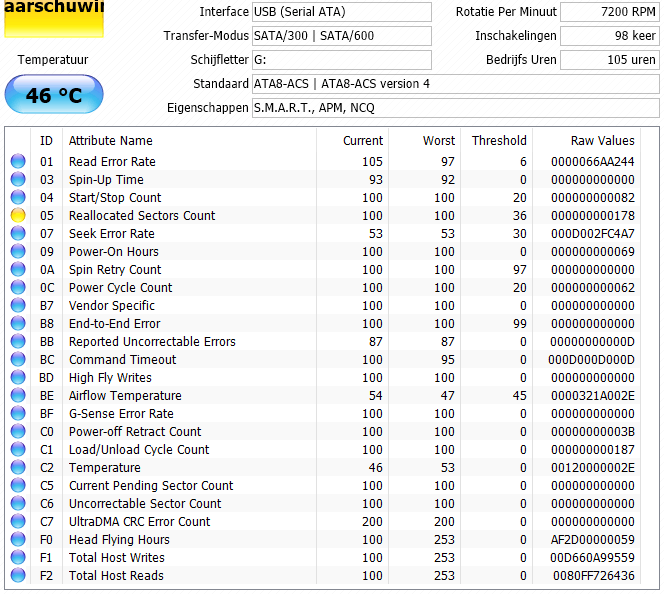Click the Interface field showing USB (Serial ATA)
The height and width of the screenshot is (594, 664).
(x=342, y=12)
